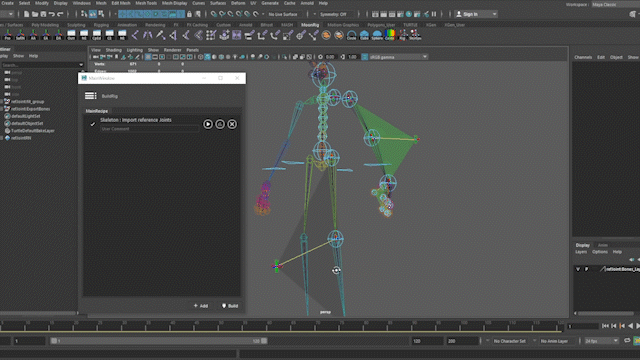
Task: Click the Redo arrow icon
Action: point(60,14)
